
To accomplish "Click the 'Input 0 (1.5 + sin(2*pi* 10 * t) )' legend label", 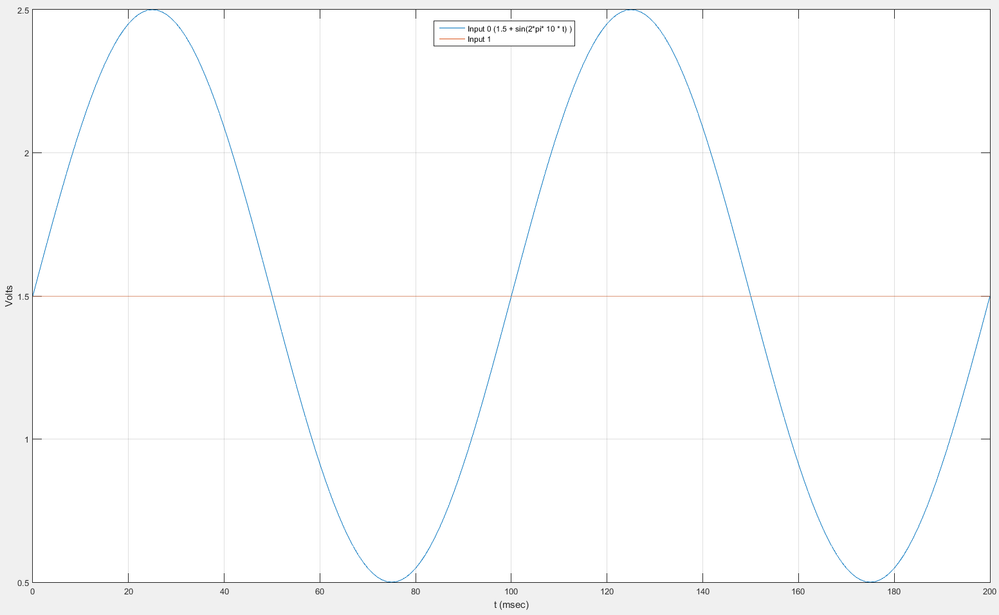I will click(520, 29).
